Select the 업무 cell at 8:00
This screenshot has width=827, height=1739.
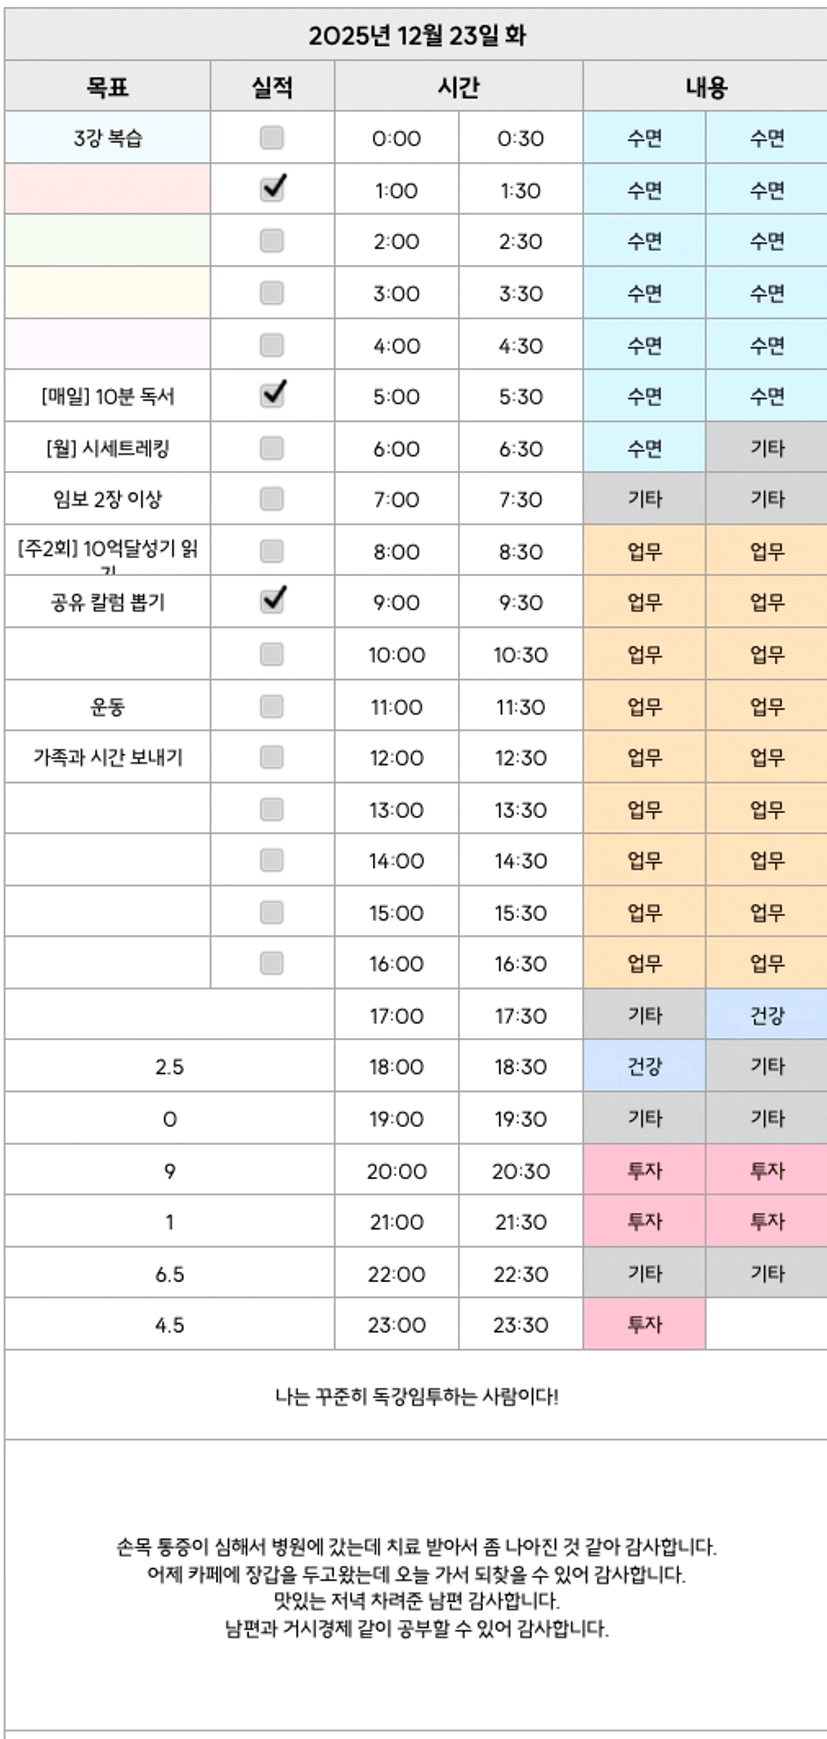click(x=644, y=551)
